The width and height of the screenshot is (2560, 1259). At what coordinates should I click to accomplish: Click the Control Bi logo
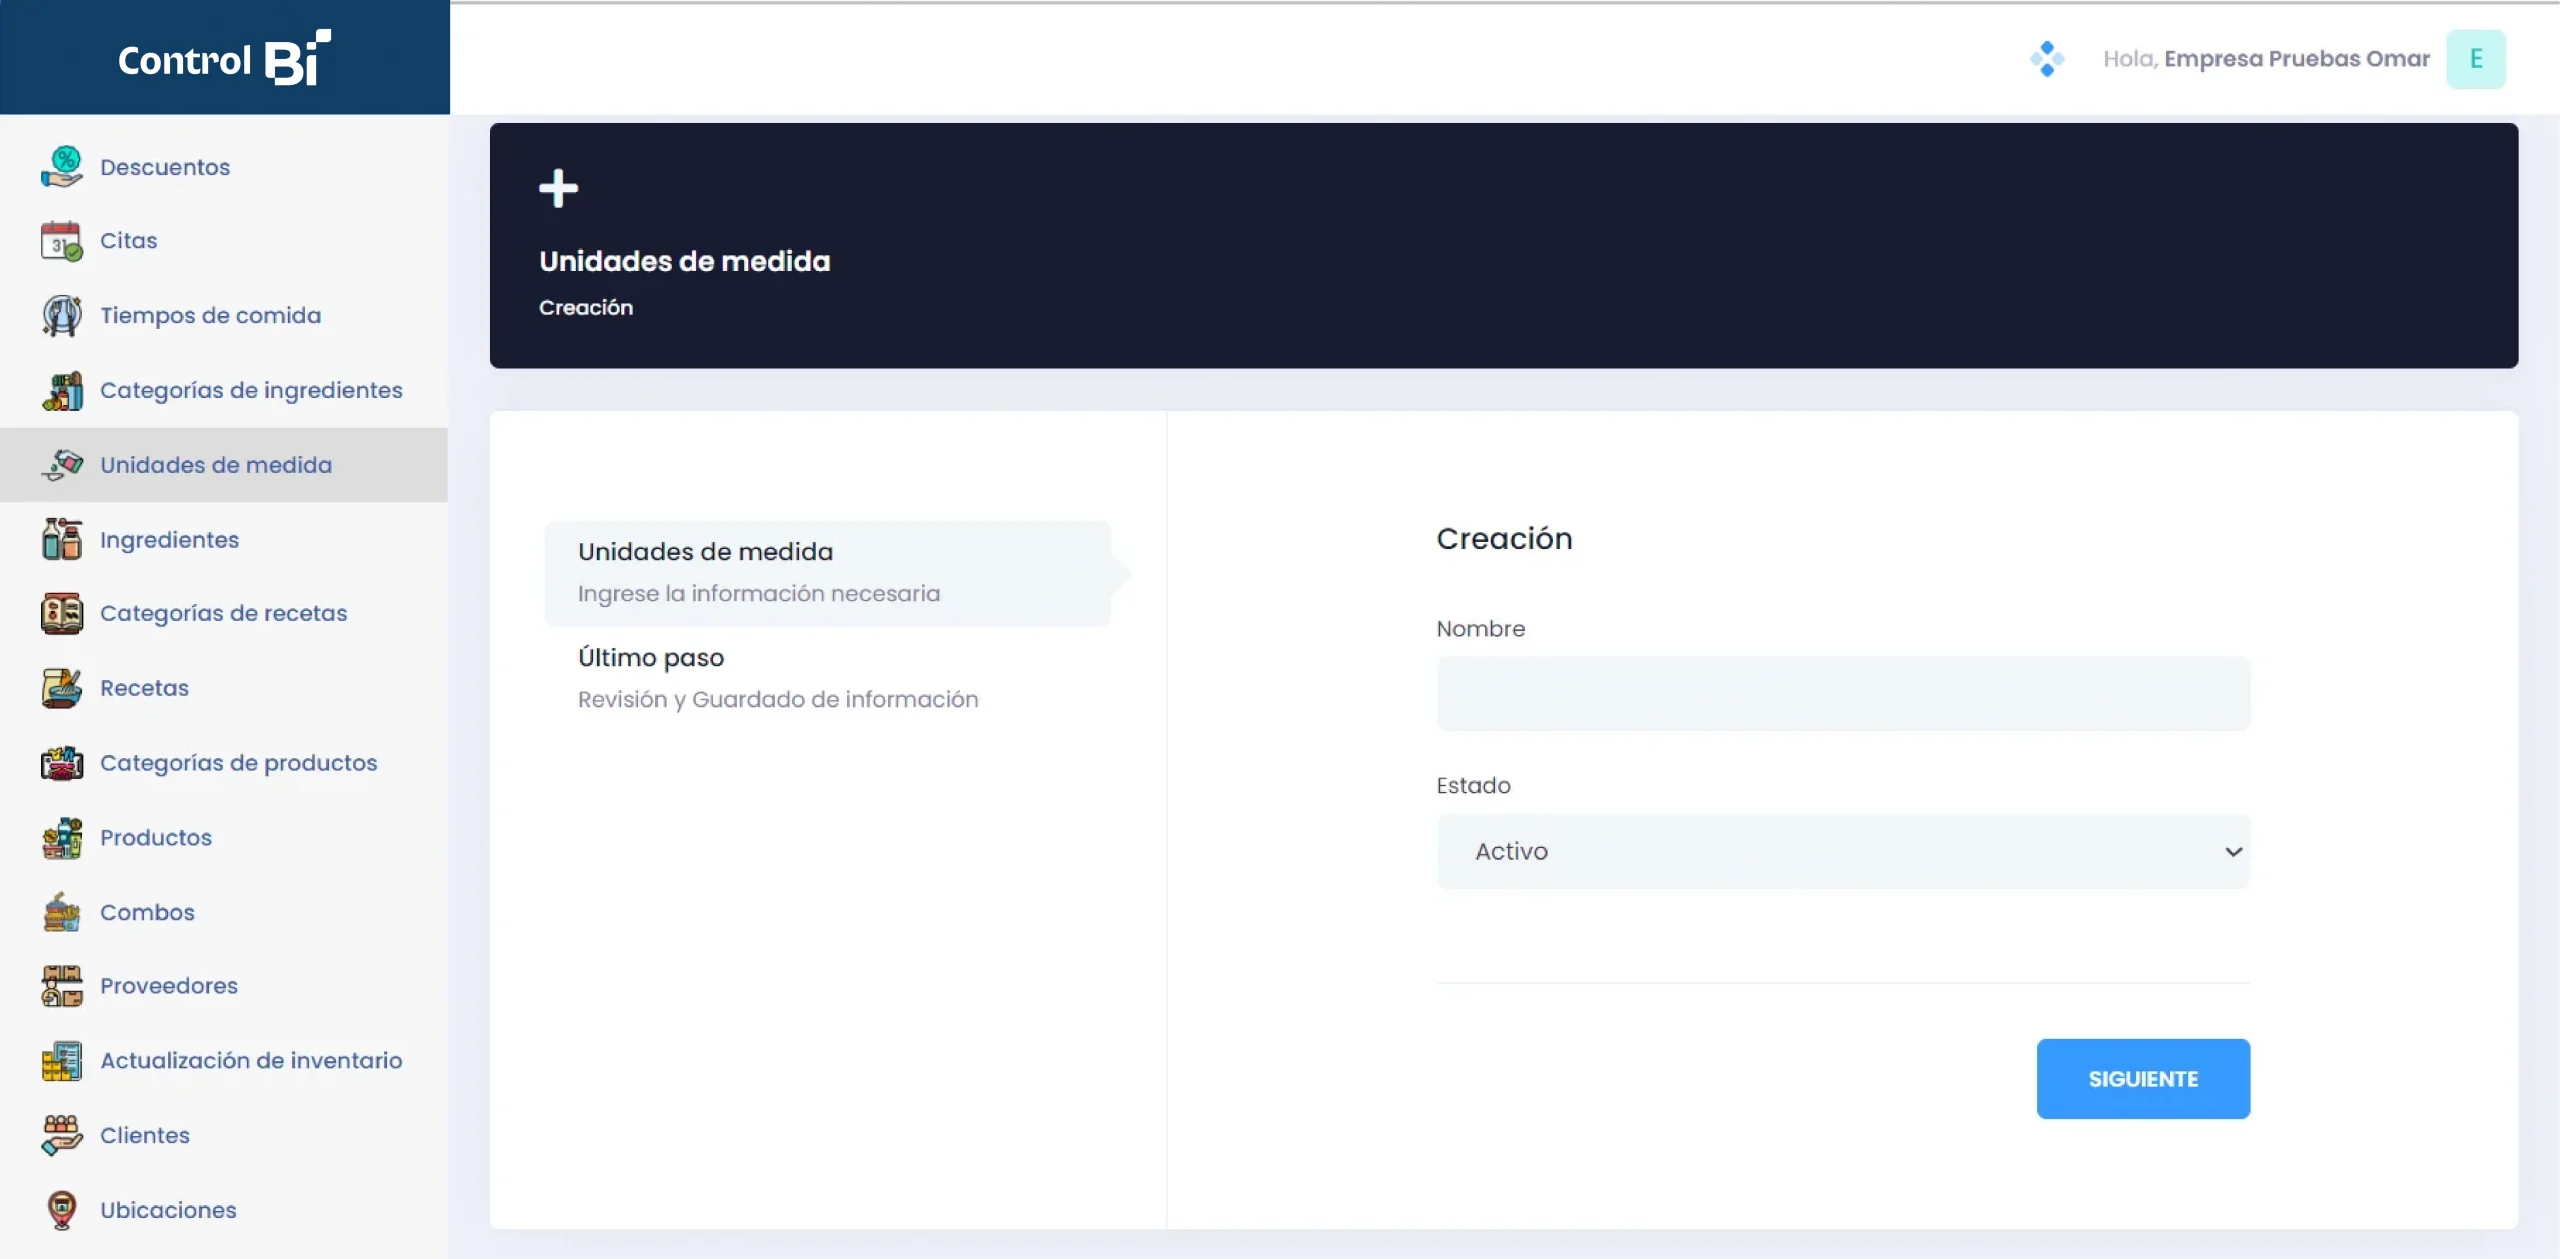(225, 57)
